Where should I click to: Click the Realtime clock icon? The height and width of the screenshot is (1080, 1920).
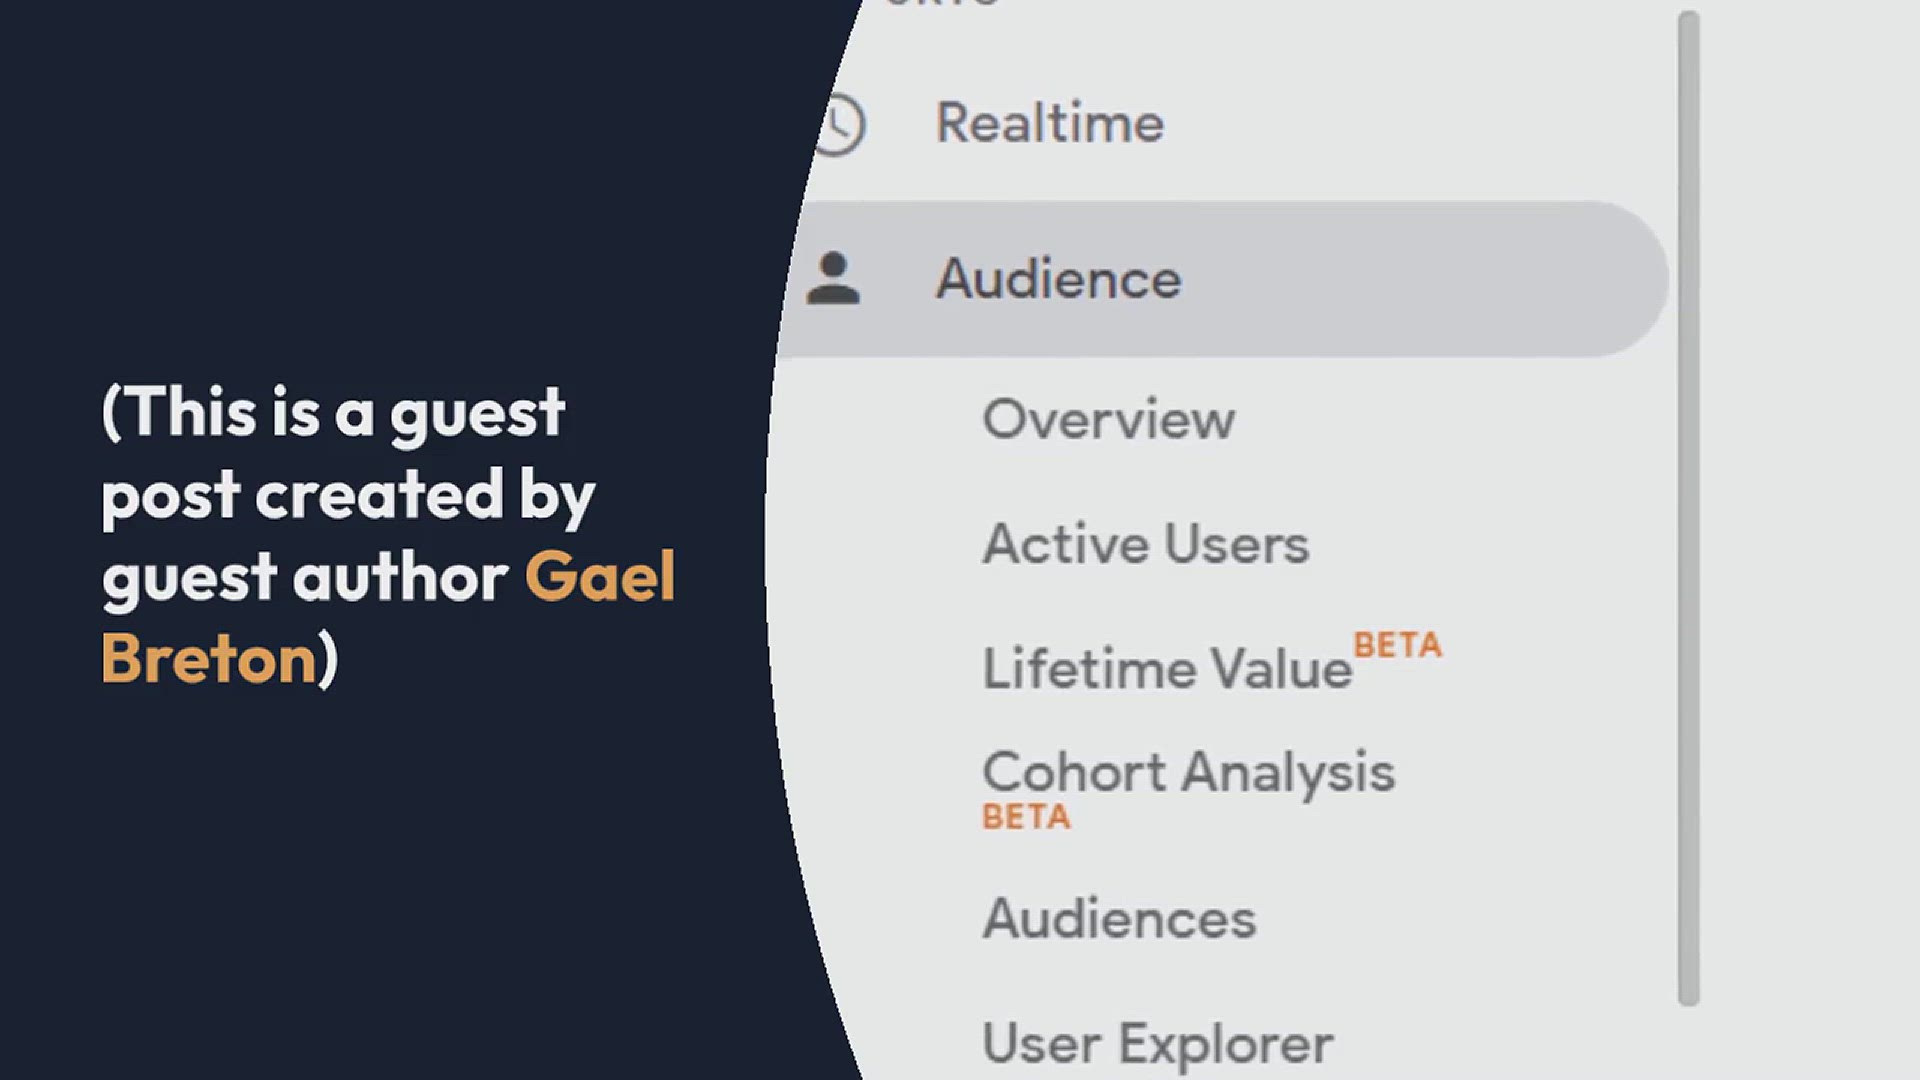click(840, 125)
